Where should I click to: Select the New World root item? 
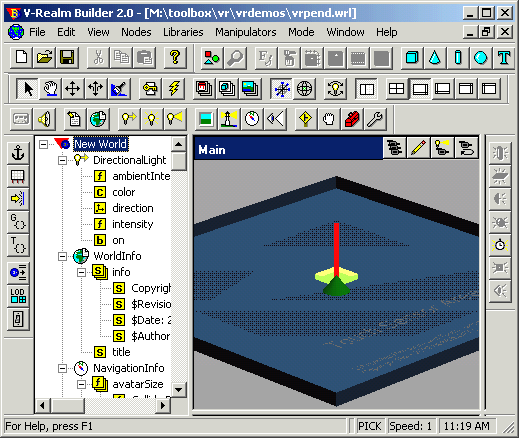(x=100, y=144)
